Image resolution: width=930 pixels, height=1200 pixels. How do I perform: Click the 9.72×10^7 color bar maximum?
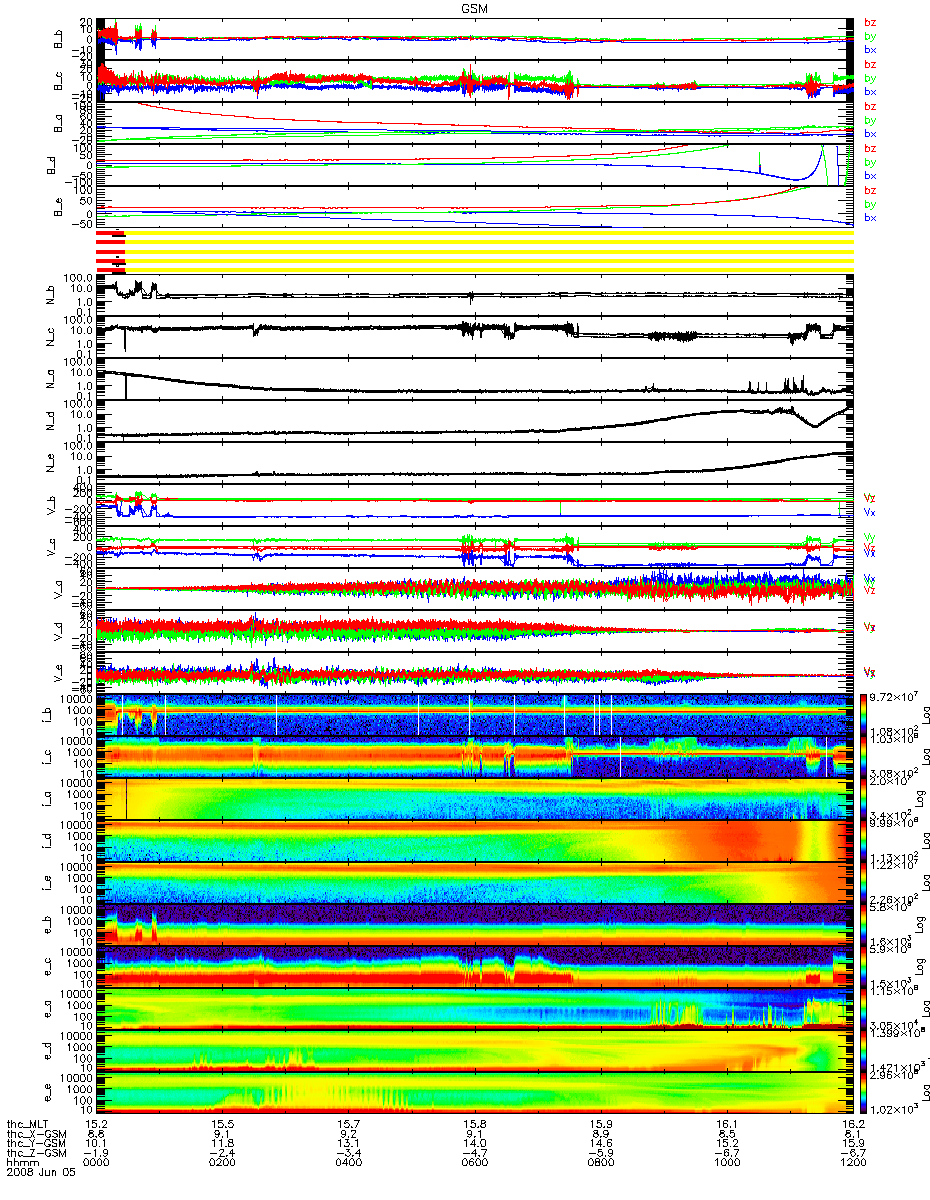pyautogui.click(x=896, y=696)
